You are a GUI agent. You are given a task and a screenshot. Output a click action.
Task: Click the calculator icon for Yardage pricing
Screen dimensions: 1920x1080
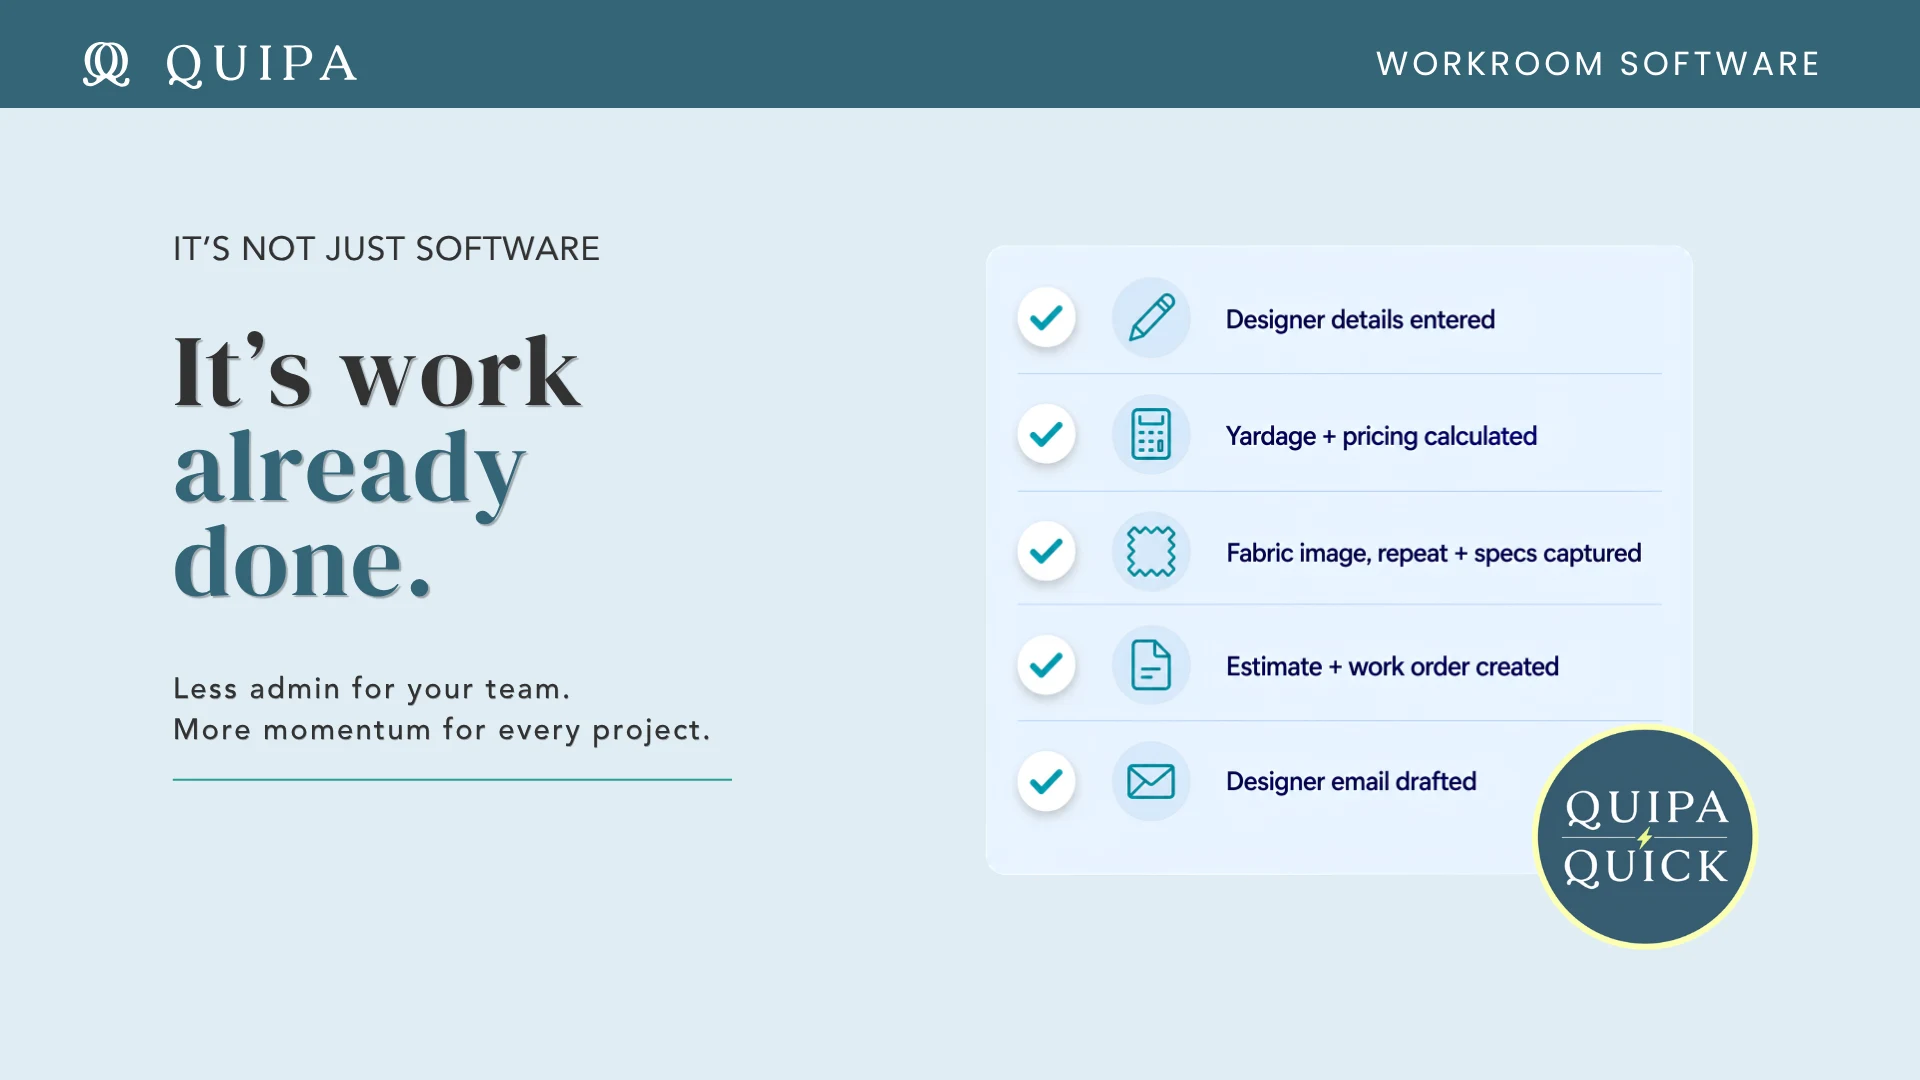tap(1151, 434)
